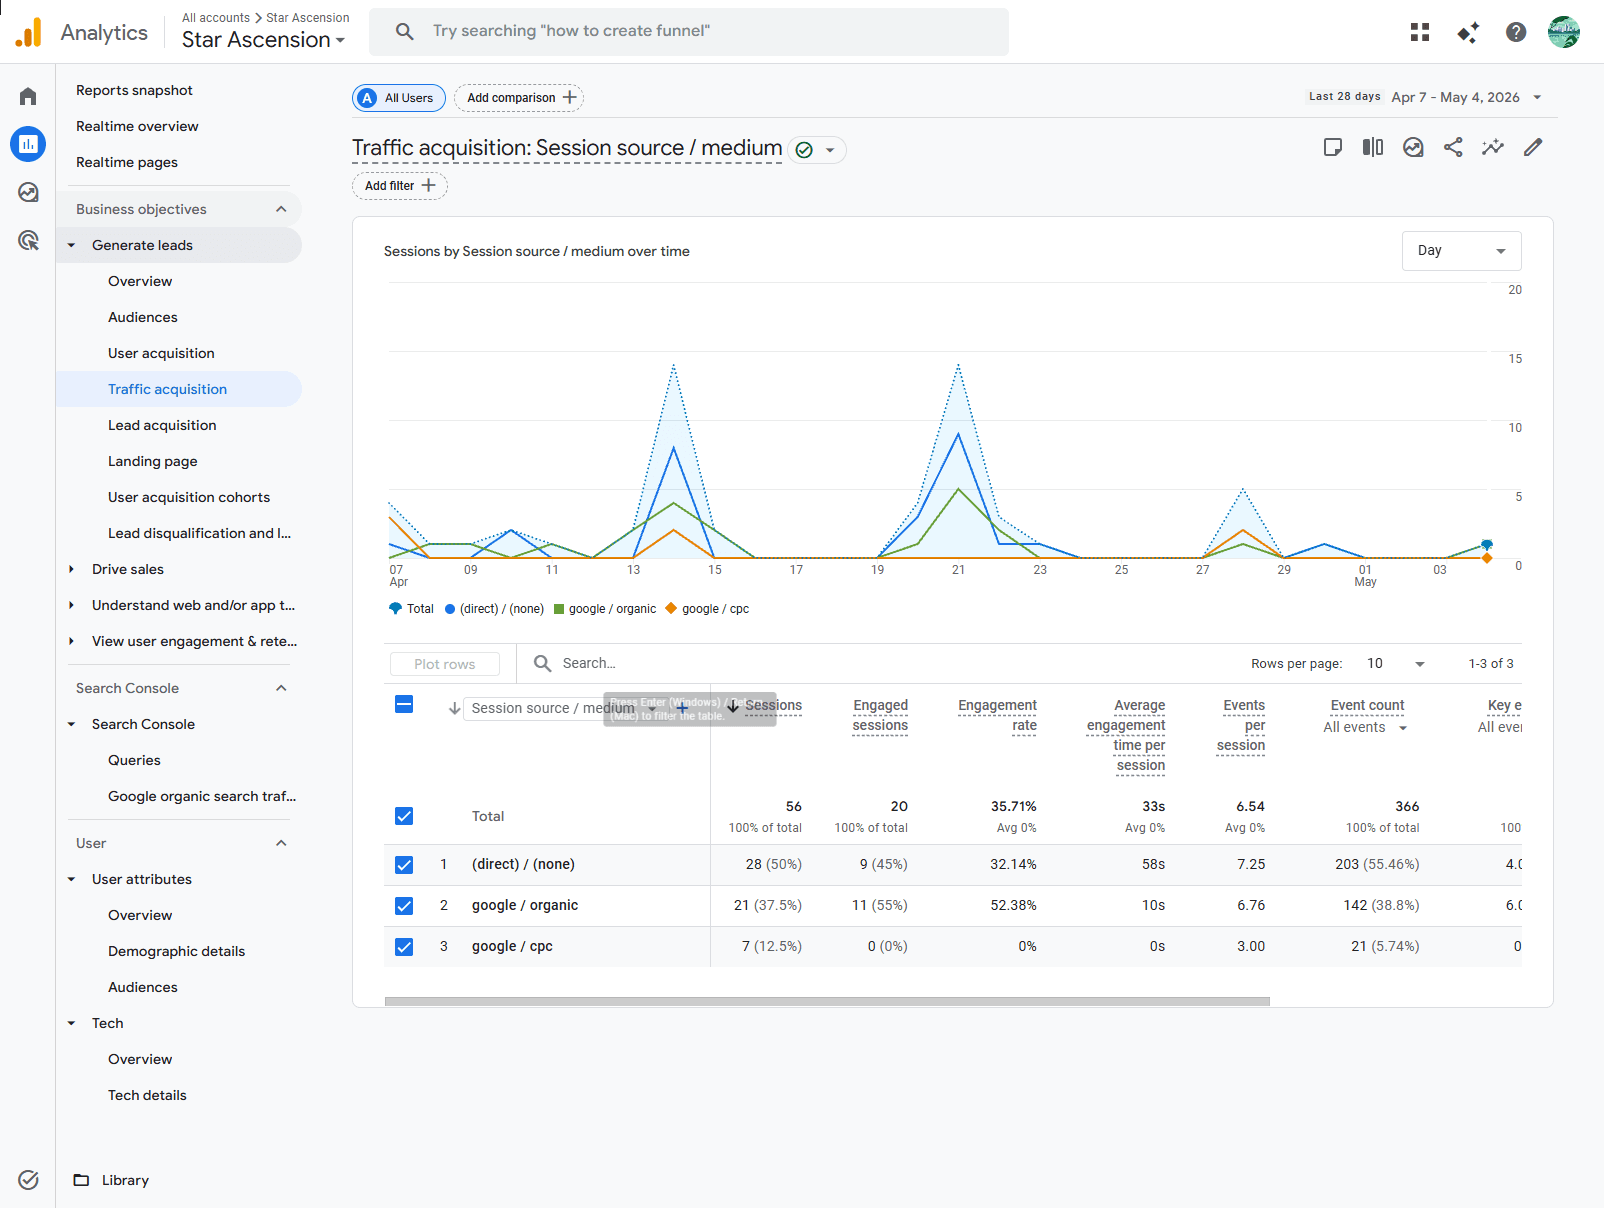This screenshot has height=1208, width=1604.
Task: Select the Reports icon in left rail
Action: (x=28, y=144)
